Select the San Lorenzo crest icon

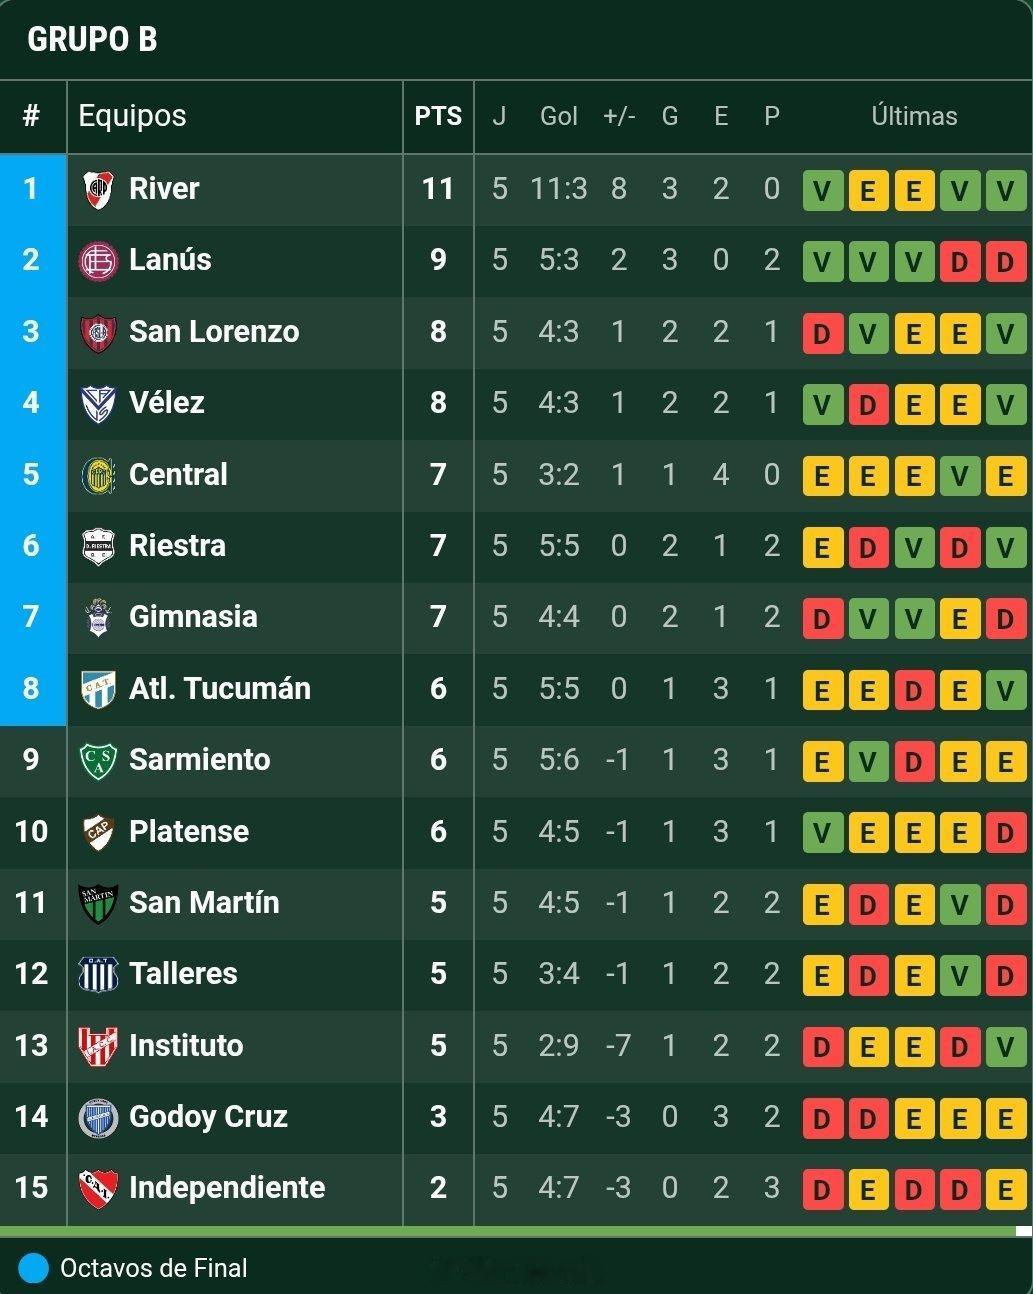pyautogui.click(x=98, y=332)
